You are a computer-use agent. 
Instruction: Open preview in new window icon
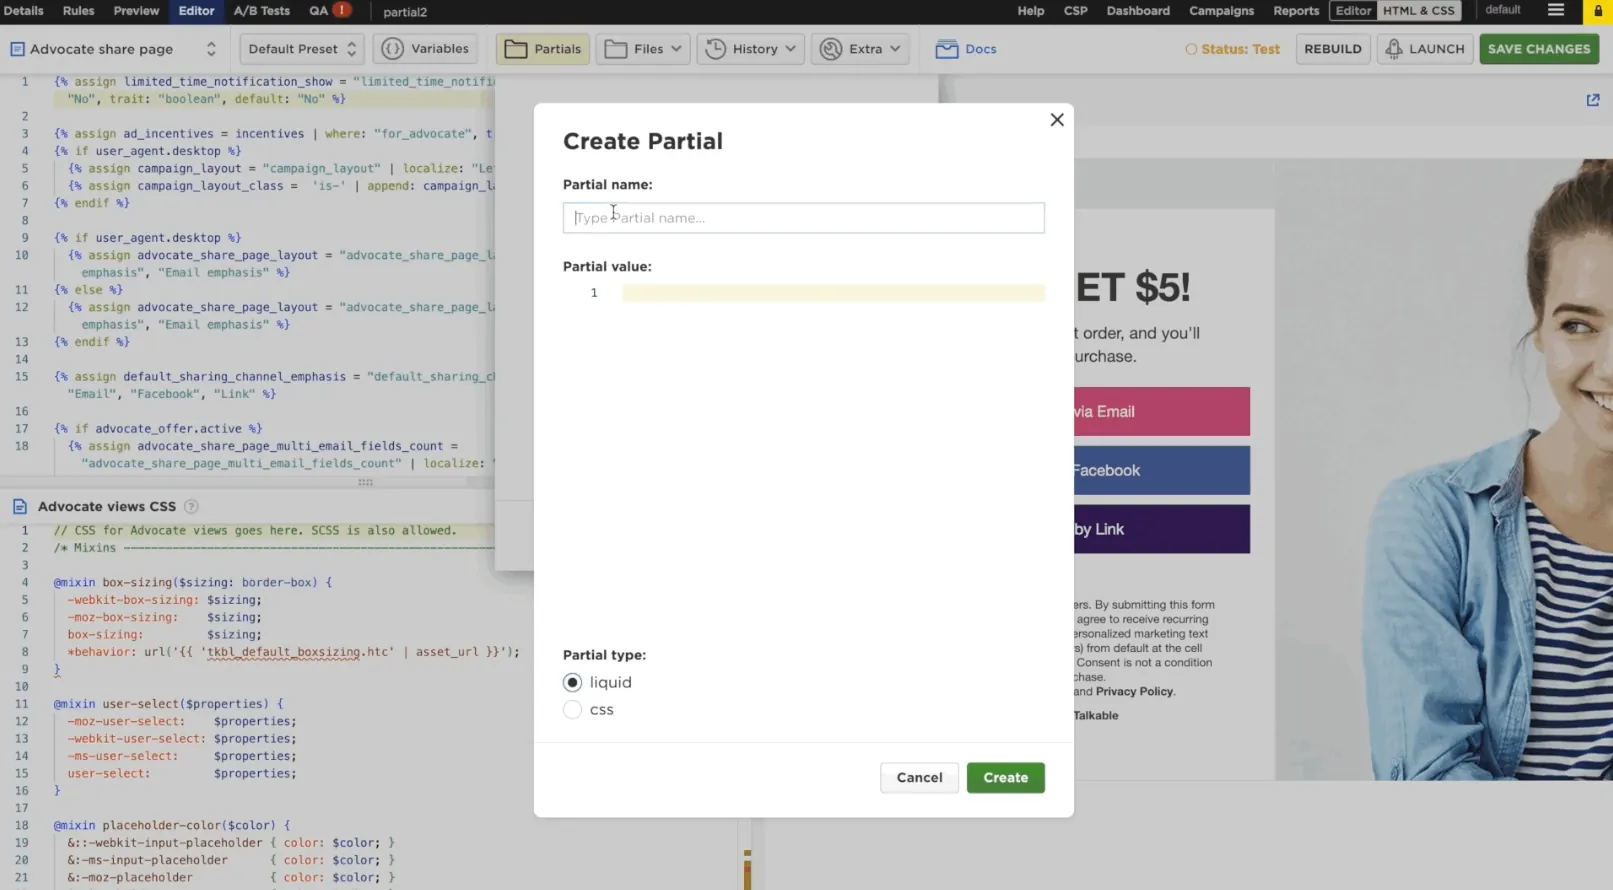[x=1593, y=100]
